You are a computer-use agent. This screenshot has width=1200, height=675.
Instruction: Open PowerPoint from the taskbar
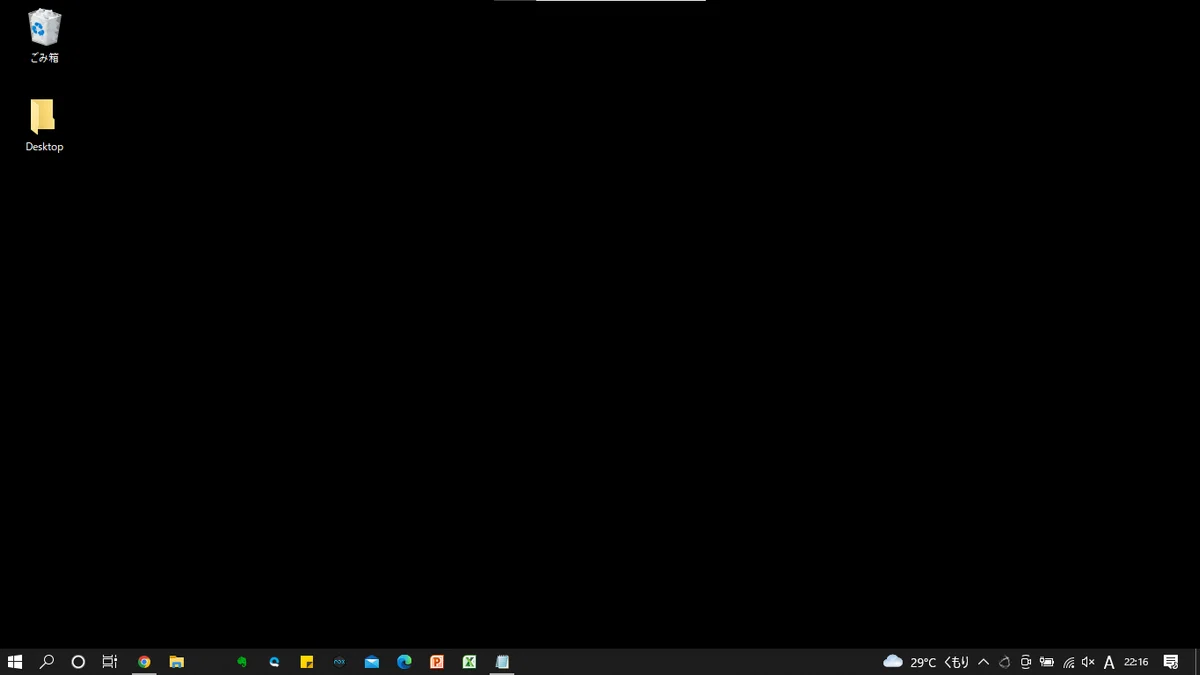[437, 662]
